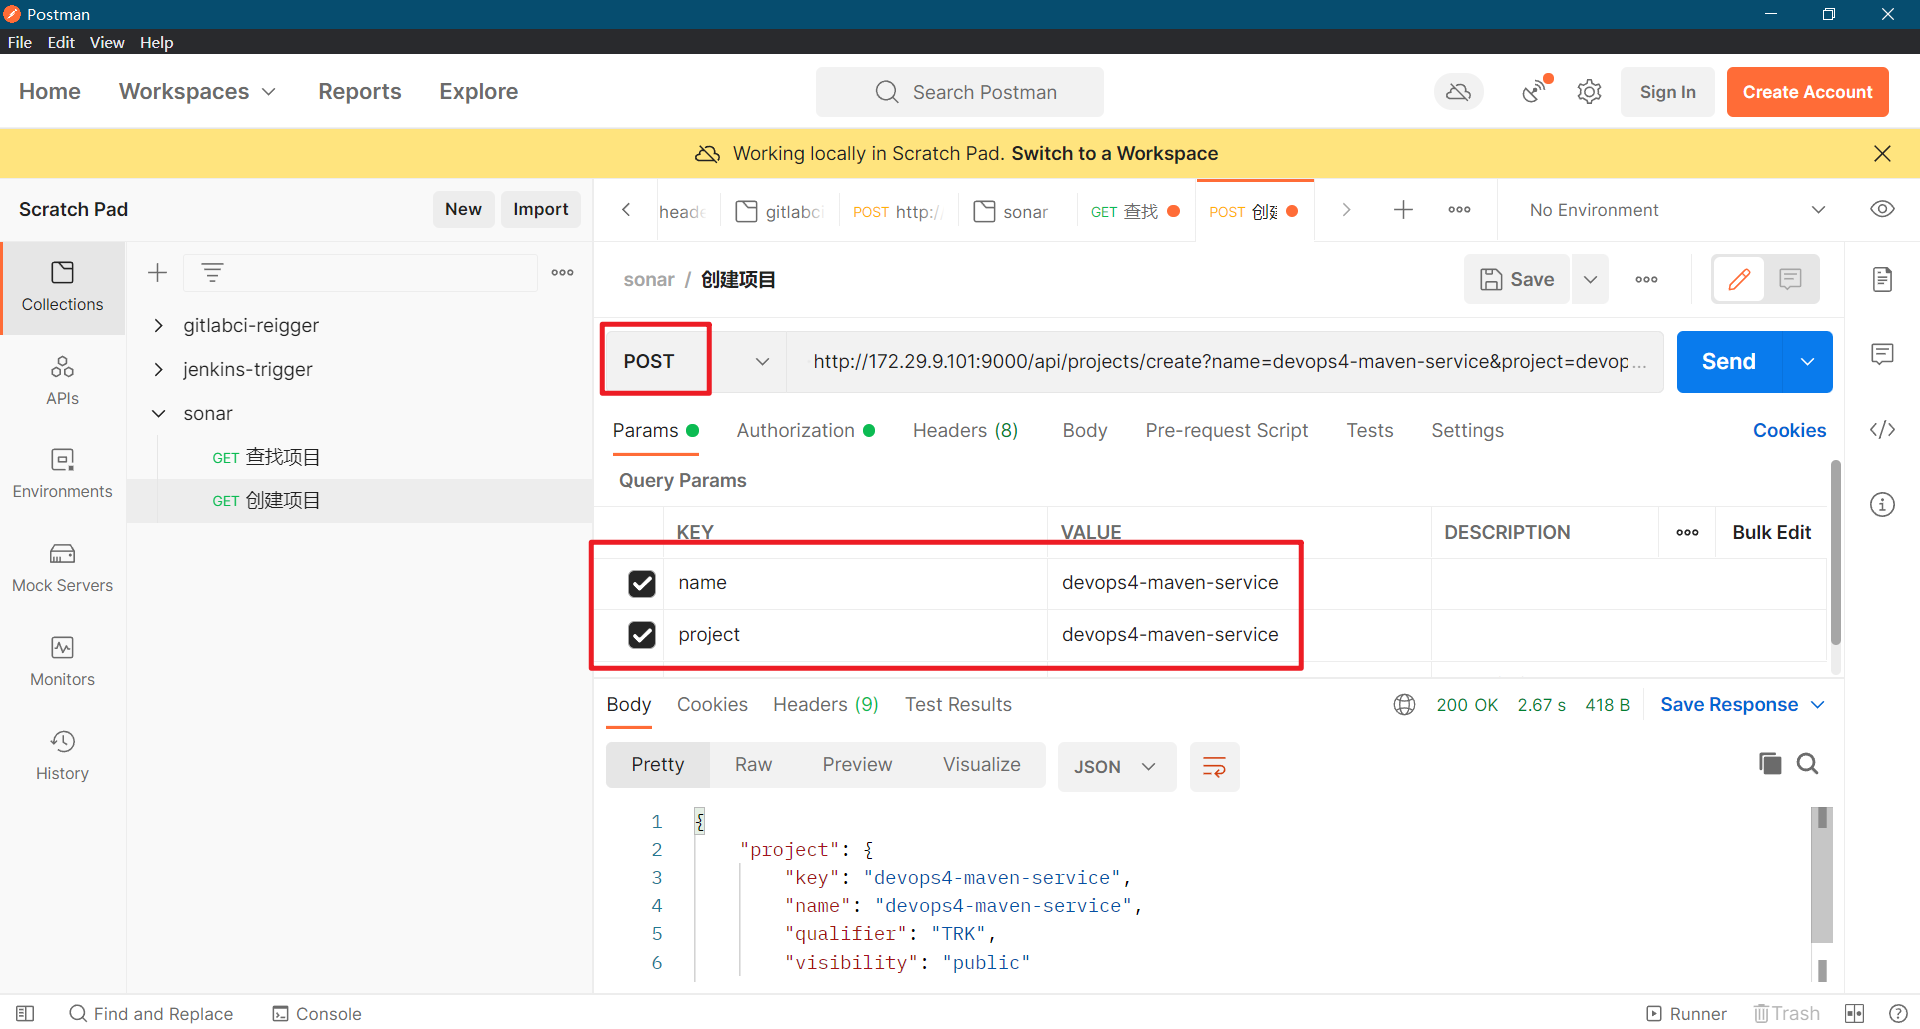The image size is (1920, 1029).
Task: Toggle response line wrap icon
Action: (x=1214, y=767)
